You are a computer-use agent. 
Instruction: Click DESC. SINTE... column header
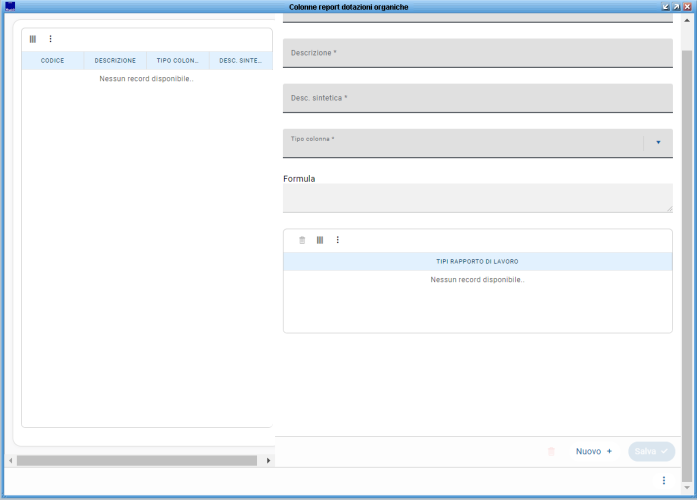pyautogui.click(x=240, y=60)
